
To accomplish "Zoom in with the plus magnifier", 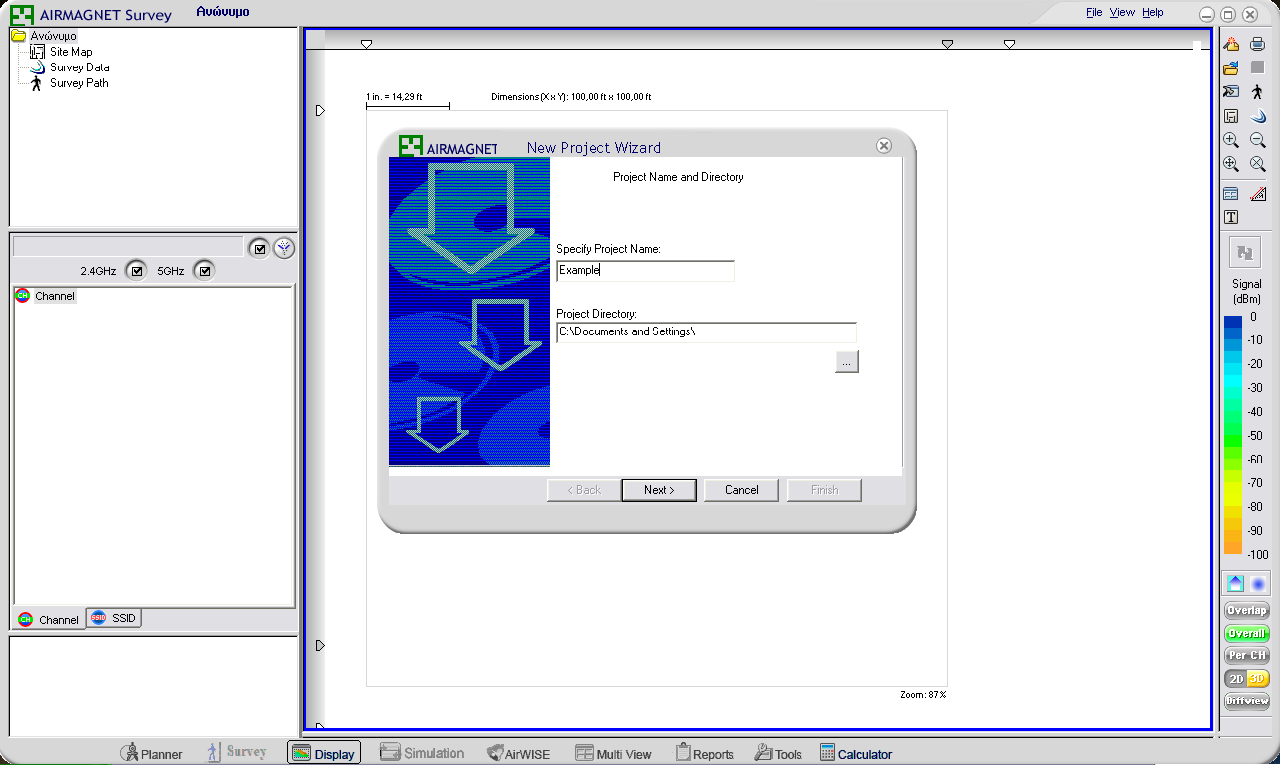I will [x=1231, y=140].
